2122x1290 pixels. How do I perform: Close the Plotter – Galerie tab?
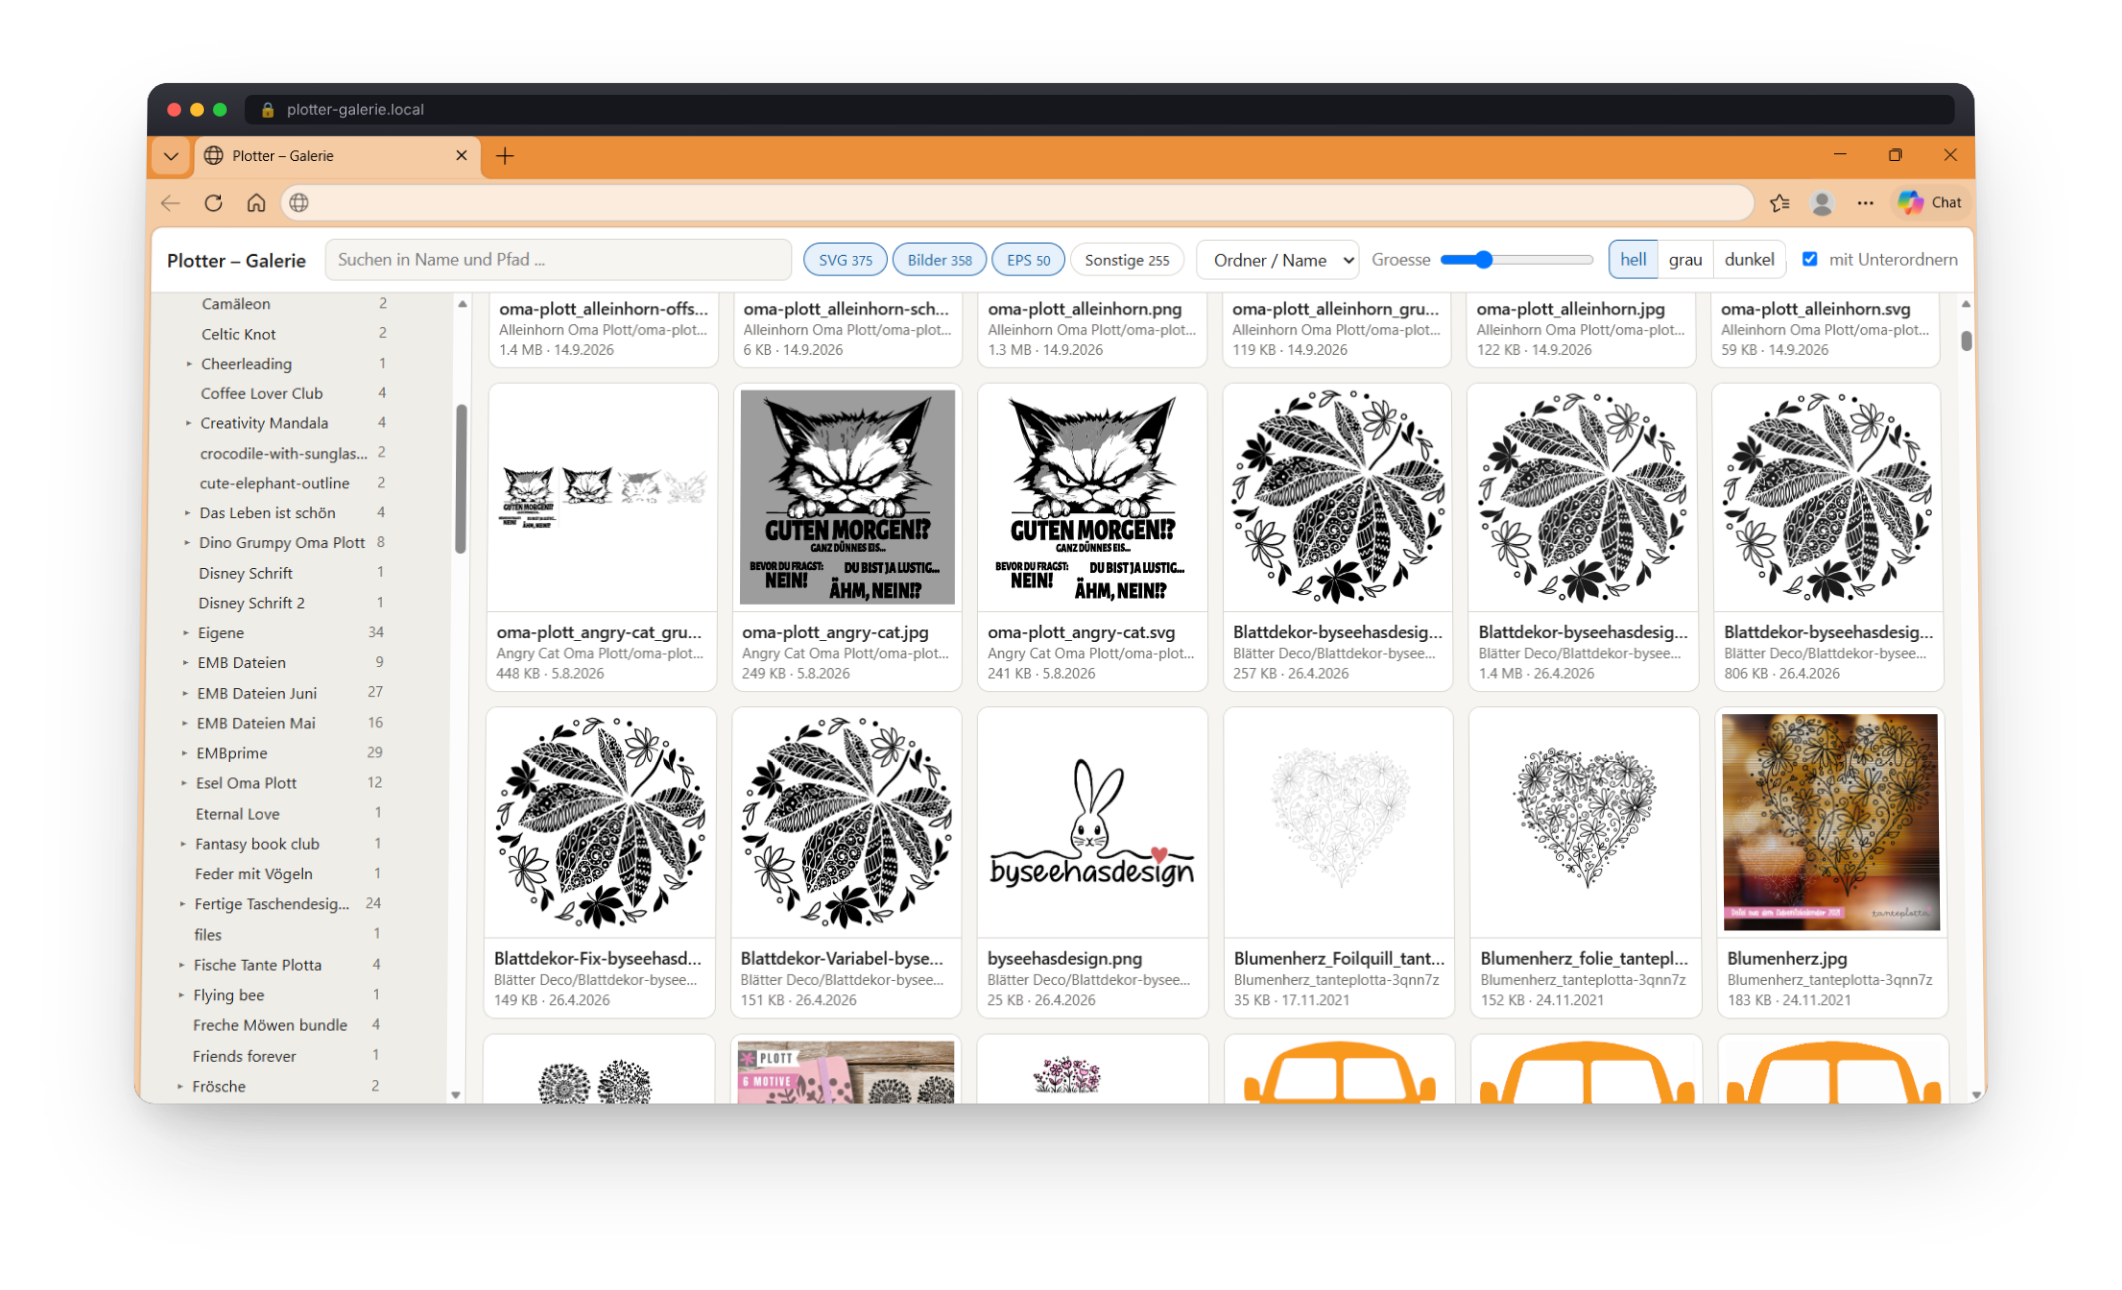(461, 156)
